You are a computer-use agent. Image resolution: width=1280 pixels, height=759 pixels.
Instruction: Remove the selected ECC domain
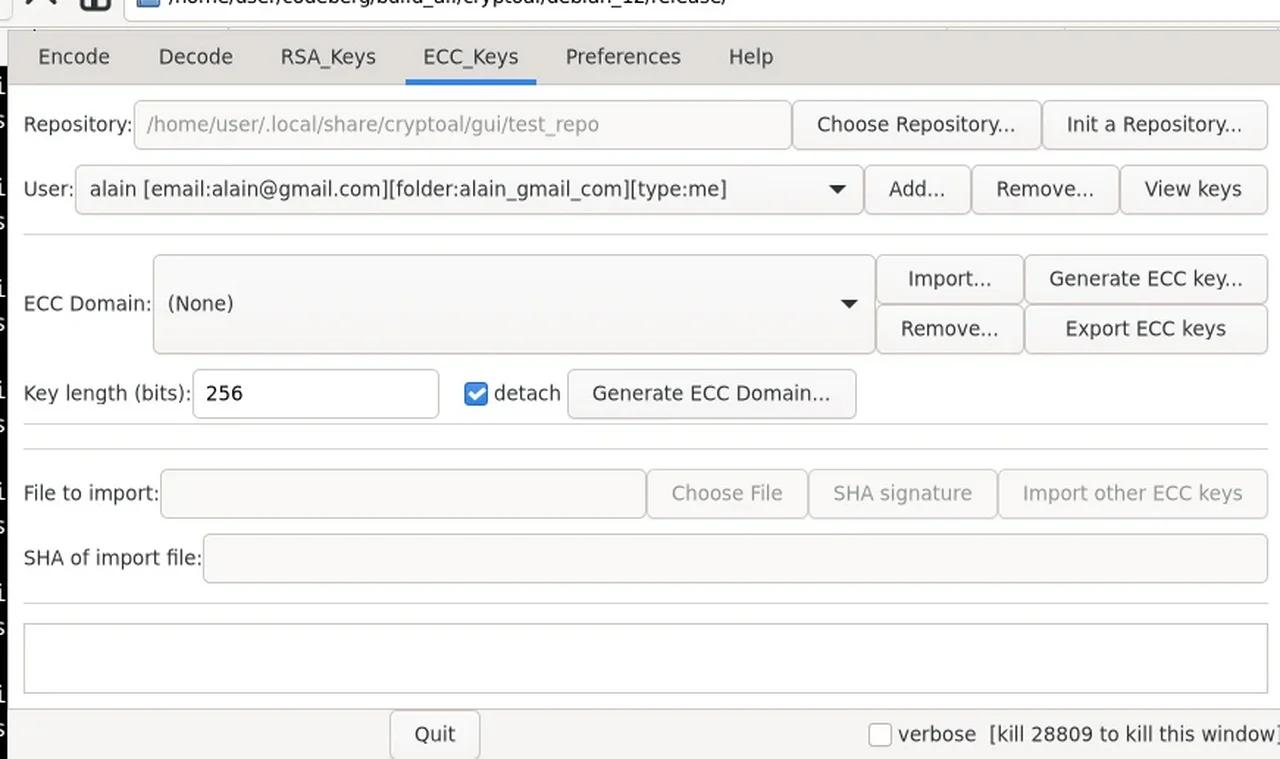coord(949,329)
